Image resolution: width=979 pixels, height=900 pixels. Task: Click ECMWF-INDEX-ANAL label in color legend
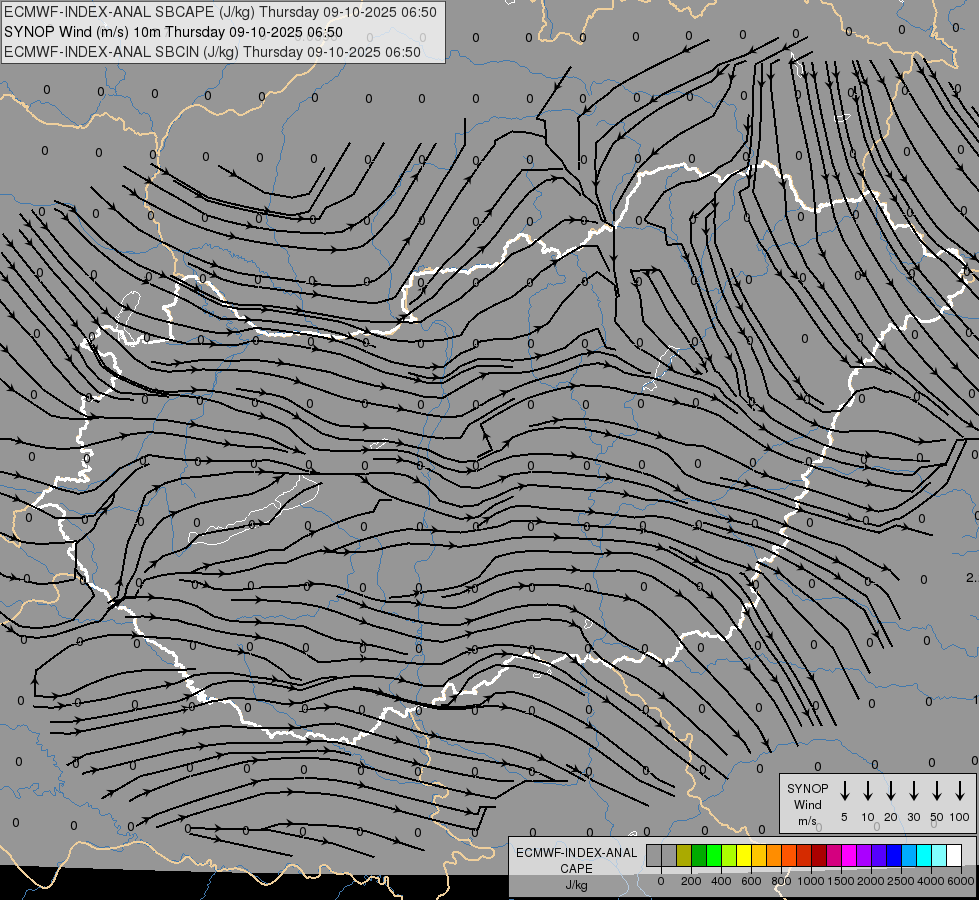pyautogui.click(x=576, y=853)
